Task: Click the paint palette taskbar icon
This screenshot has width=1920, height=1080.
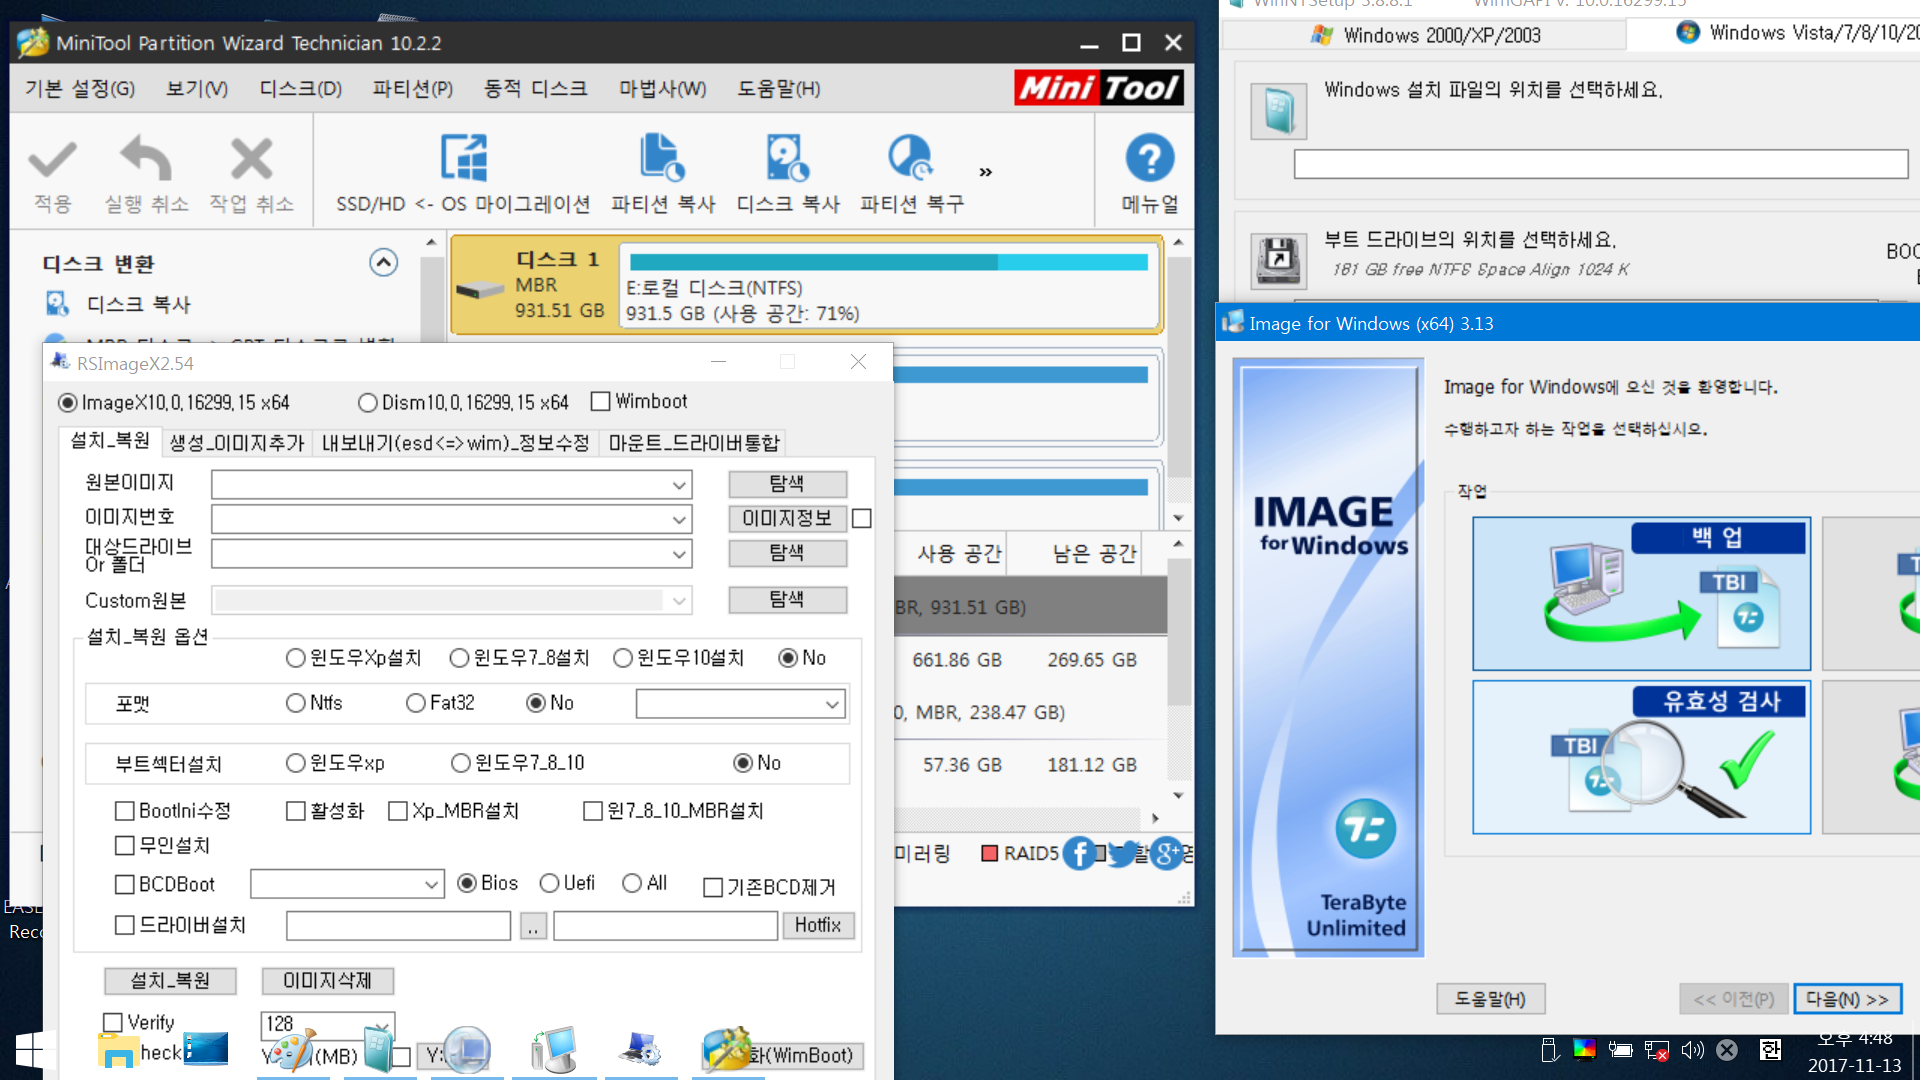Action: tap(293, 1050)
